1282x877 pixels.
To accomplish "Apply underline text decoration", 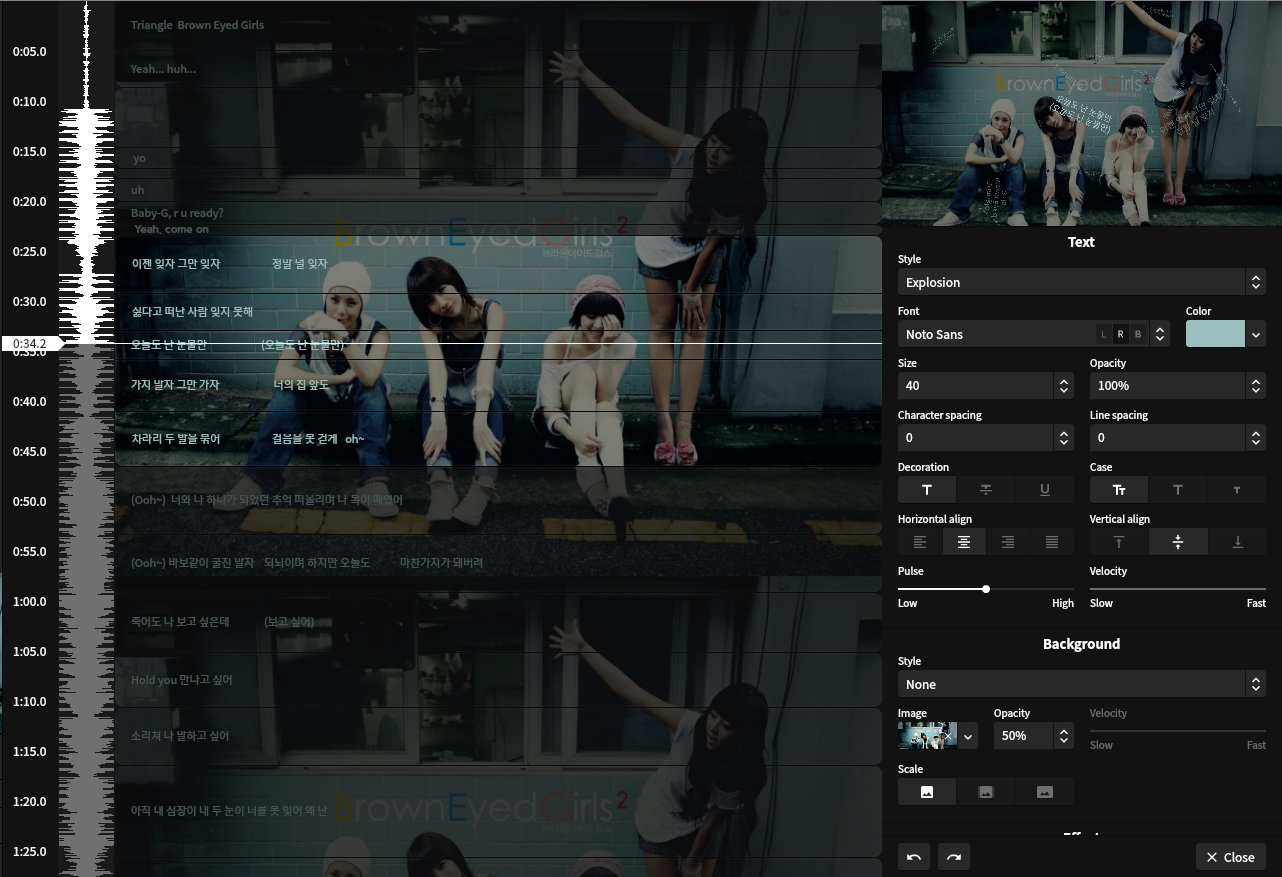I will (x=1045, y=490).
